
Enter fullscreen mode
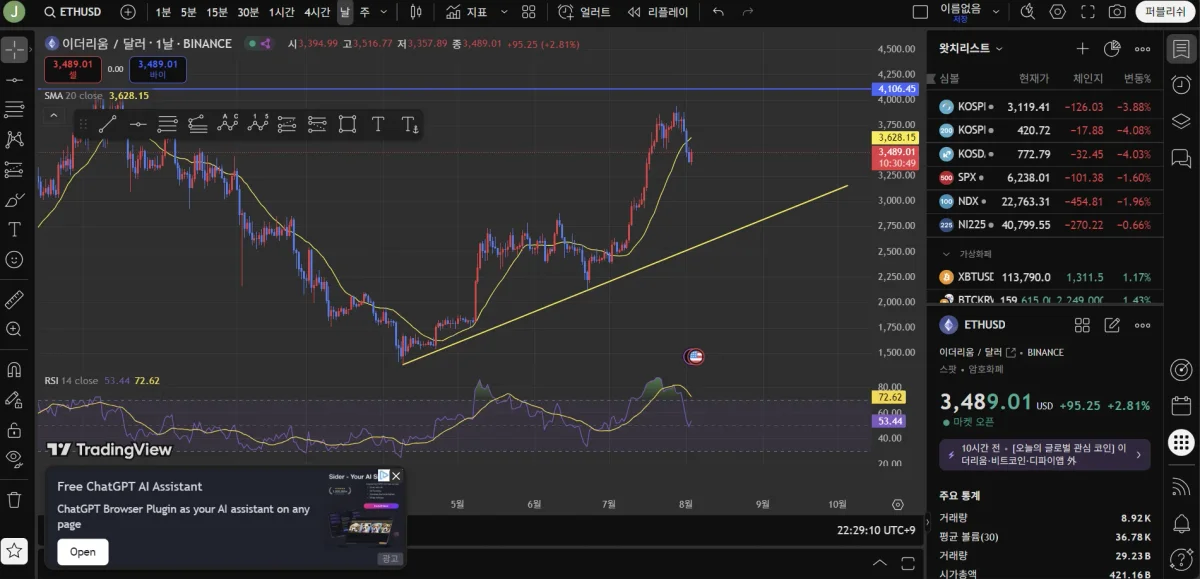click(1087, 12)
